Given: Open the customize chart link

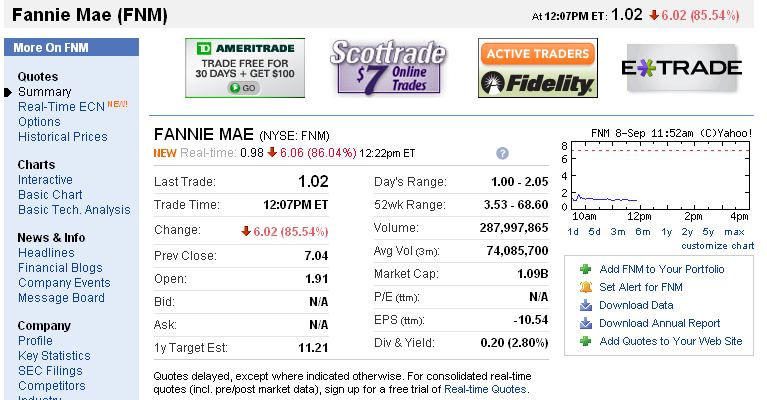Looking at the screenshot, I should [718, 245].
